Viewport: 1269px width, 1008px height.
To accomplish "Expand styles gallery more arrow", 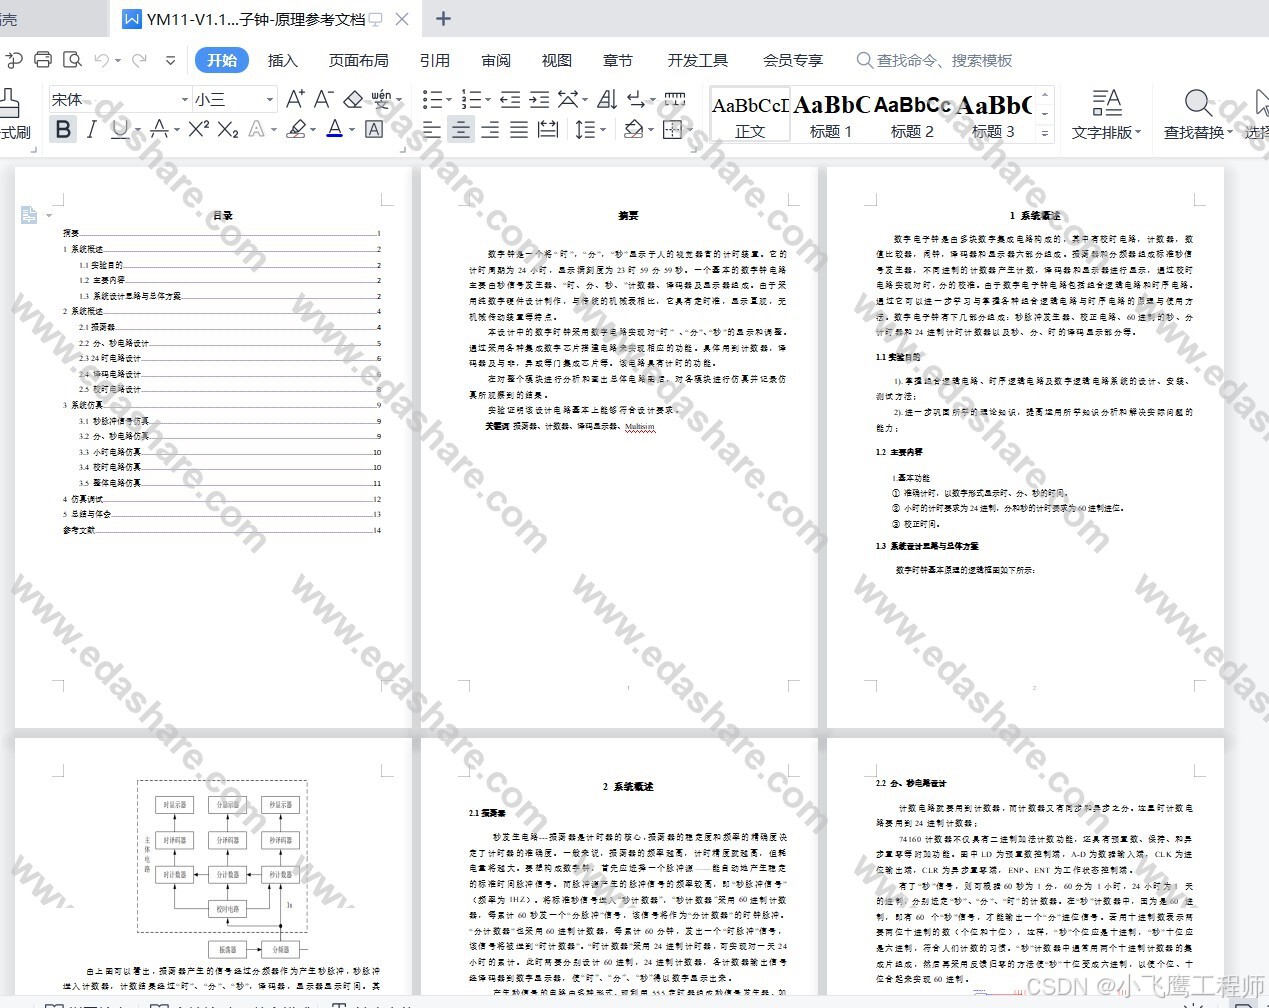I will 1045,132.
